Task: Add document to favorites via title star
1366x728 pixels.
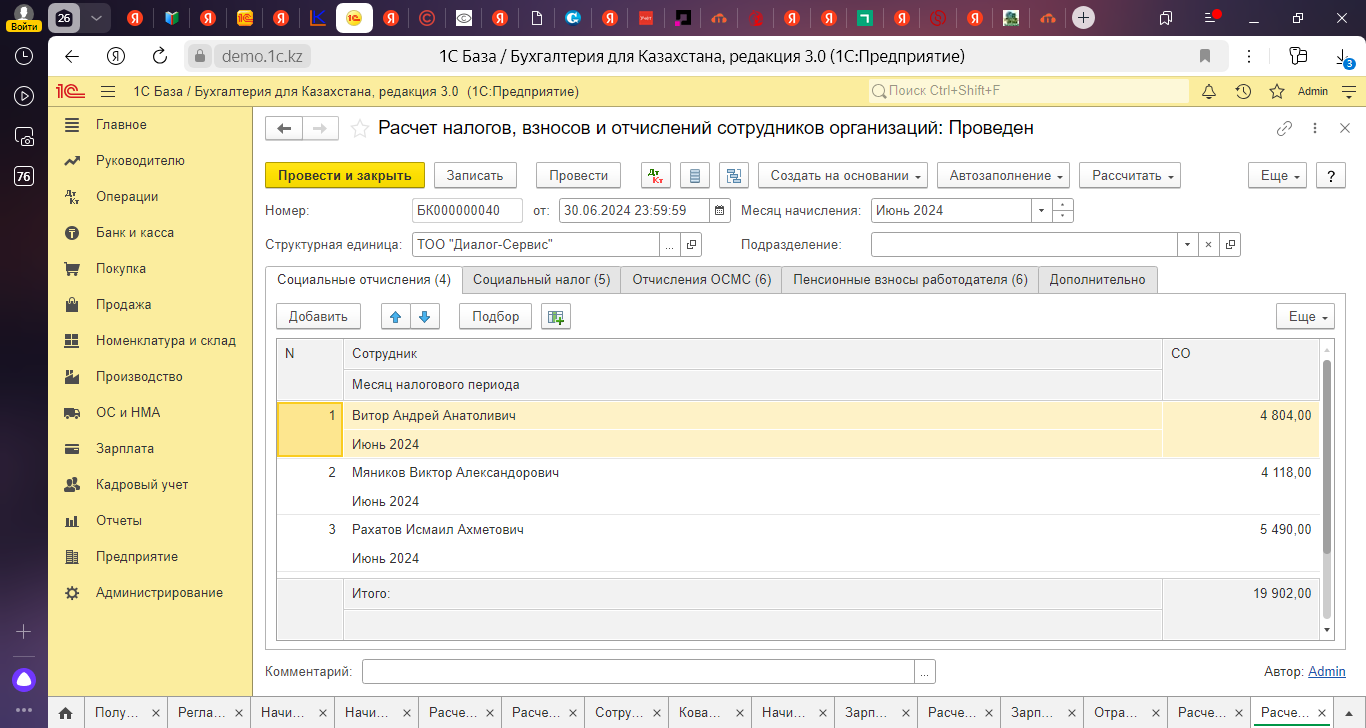Action: click(x=359, y=128)
